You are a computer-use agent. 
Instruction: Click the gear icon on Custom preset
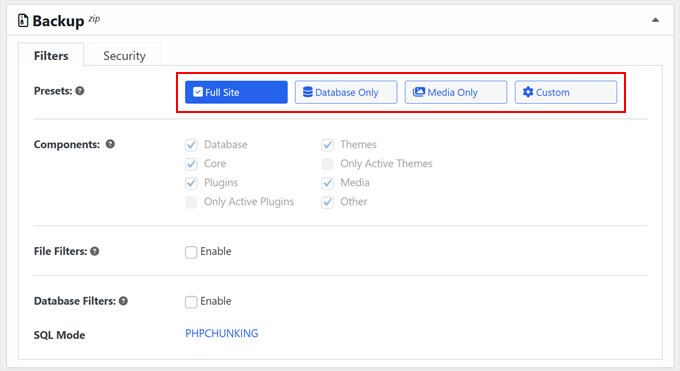coord(528,92)
